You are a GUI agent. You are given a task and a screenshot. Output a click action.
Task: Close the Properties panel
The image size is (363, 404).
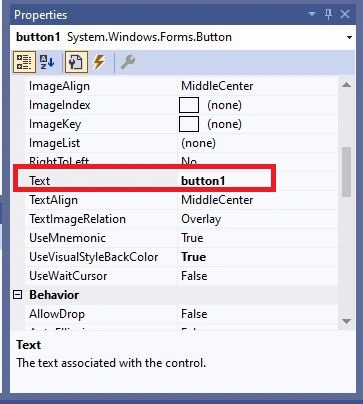pos(345,14)
